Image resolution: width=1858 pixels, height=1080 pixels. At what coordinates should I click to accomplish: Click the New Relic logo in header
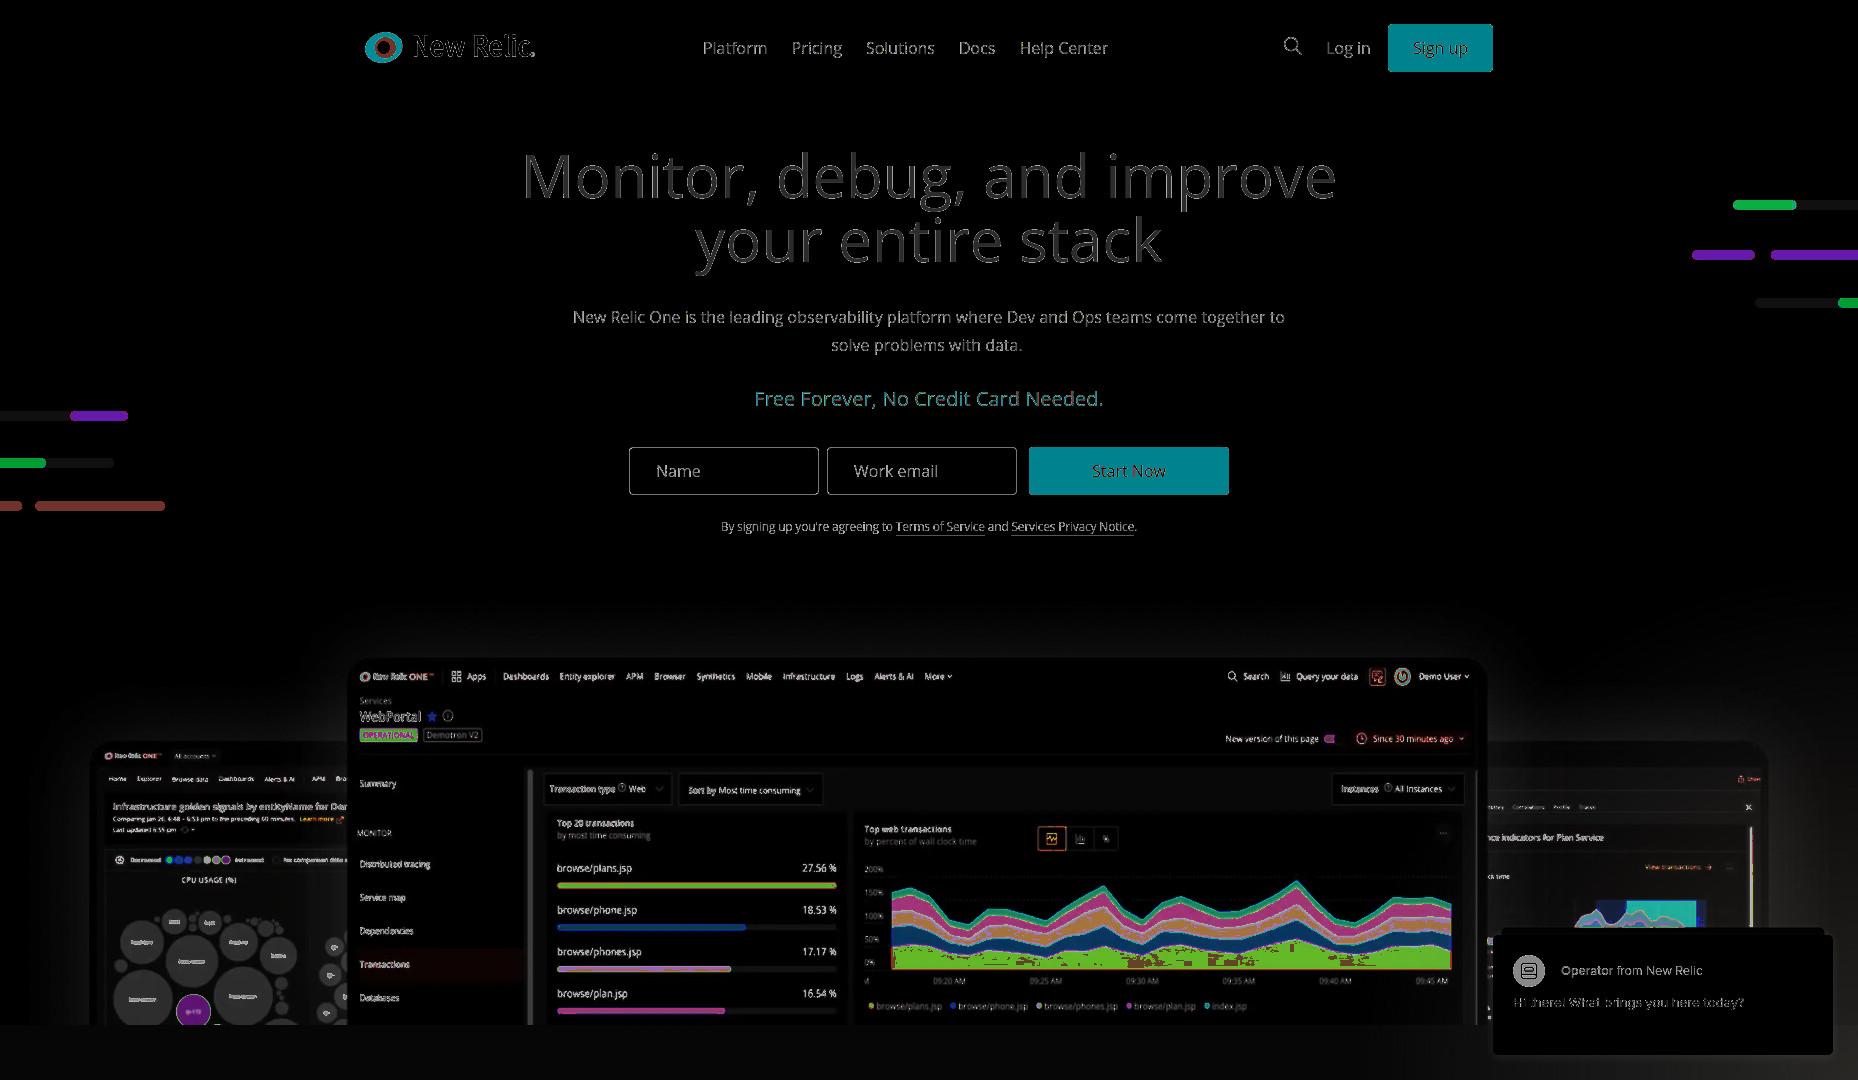(450, 47)
